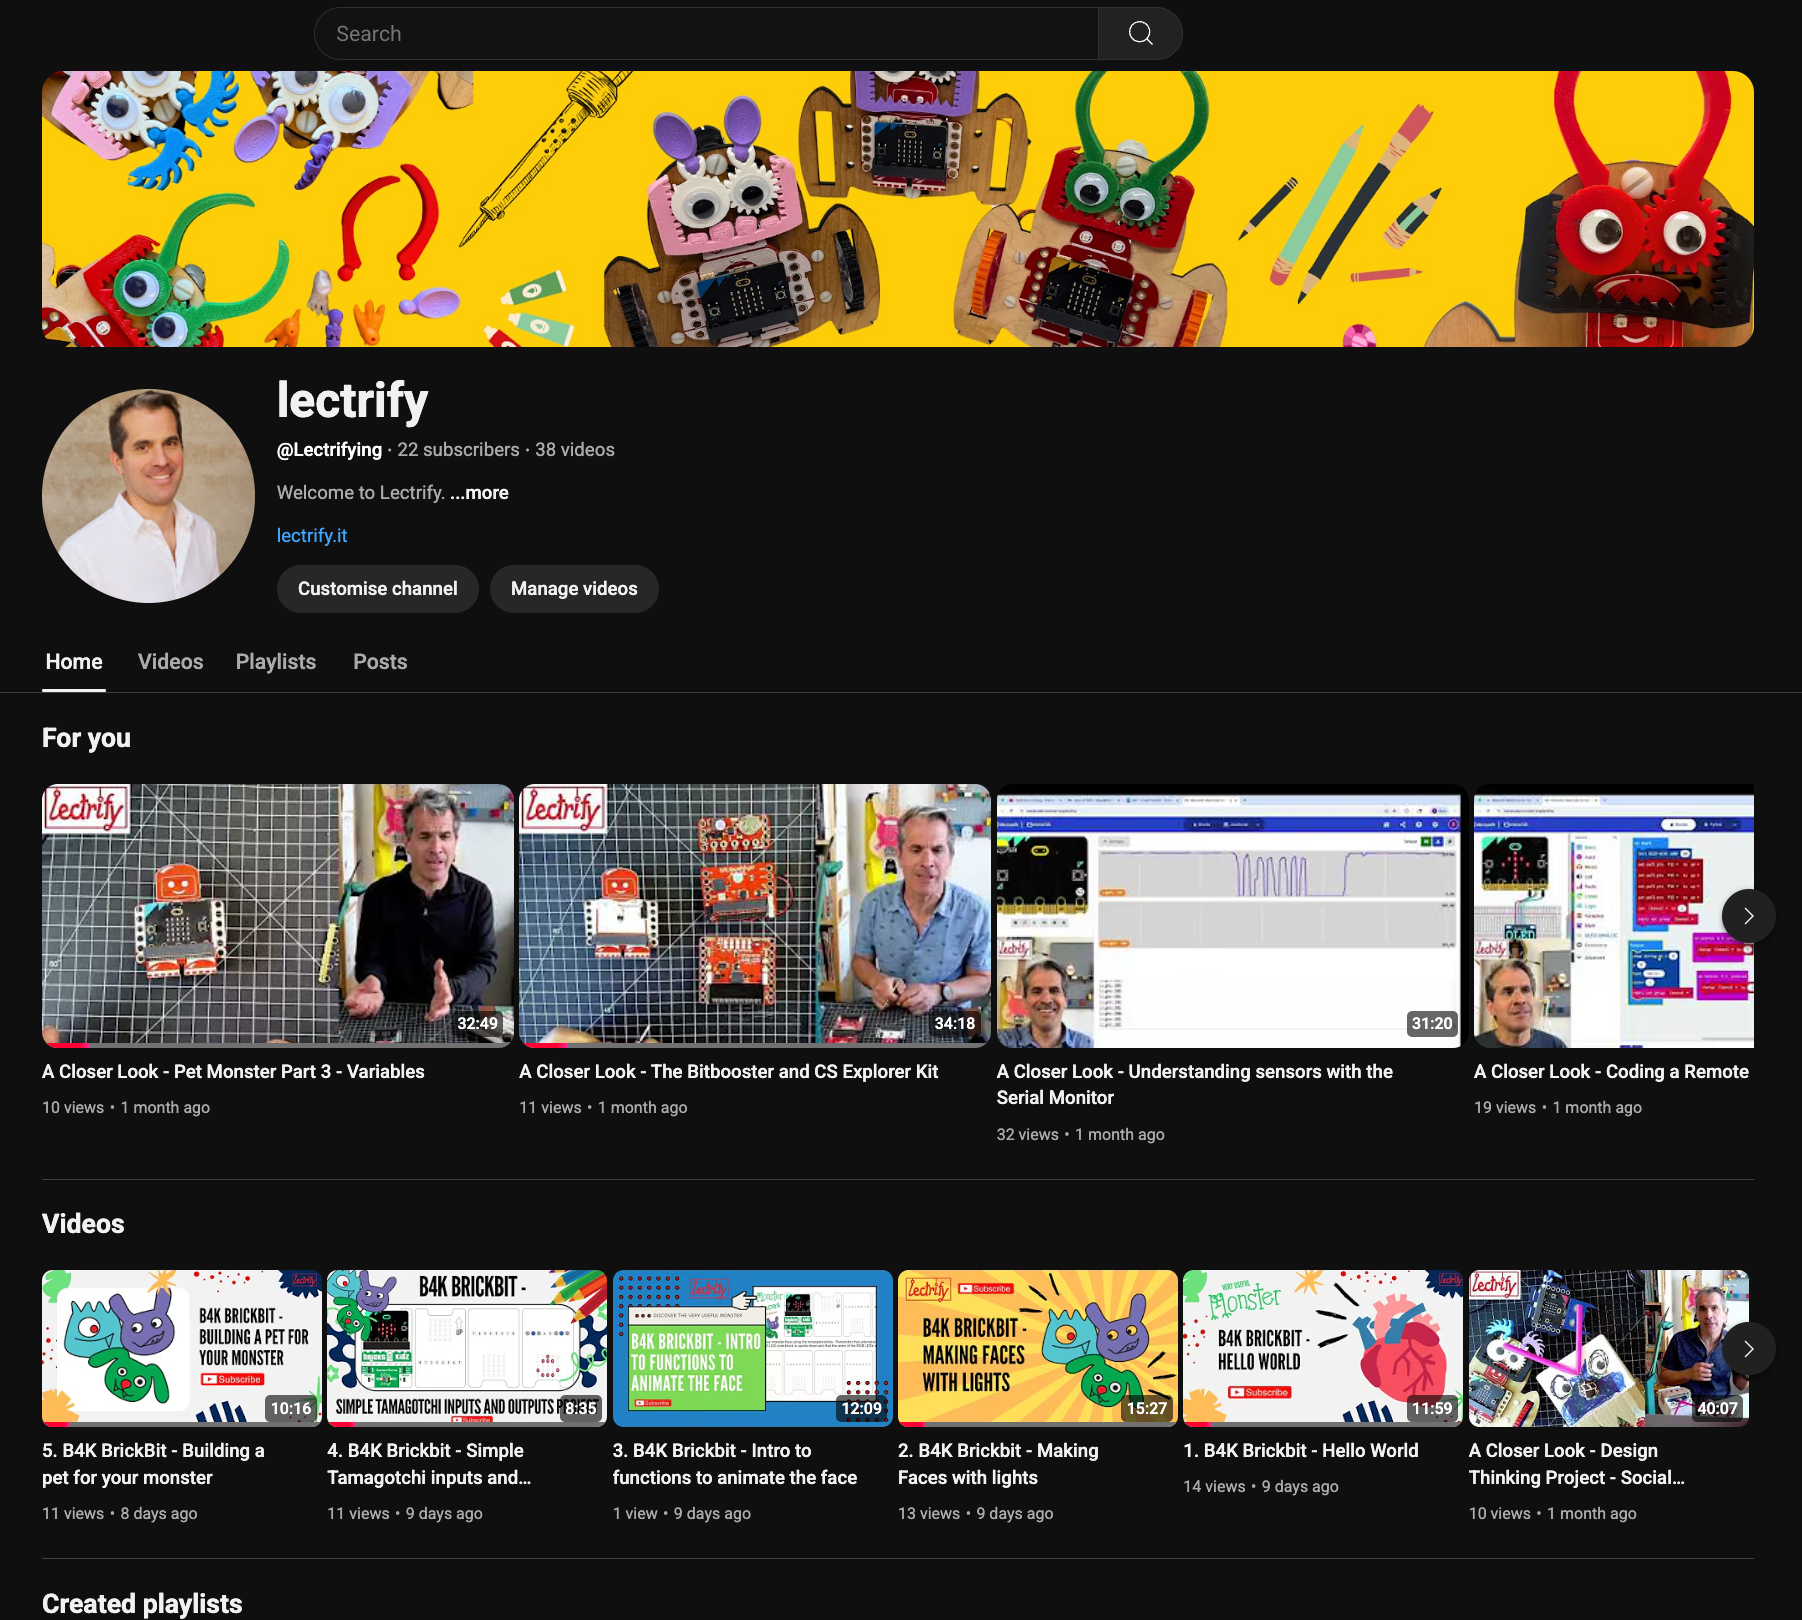
Task: Open Making Faces with Lights thumbnail
Action: (x=1037, y=1348)
